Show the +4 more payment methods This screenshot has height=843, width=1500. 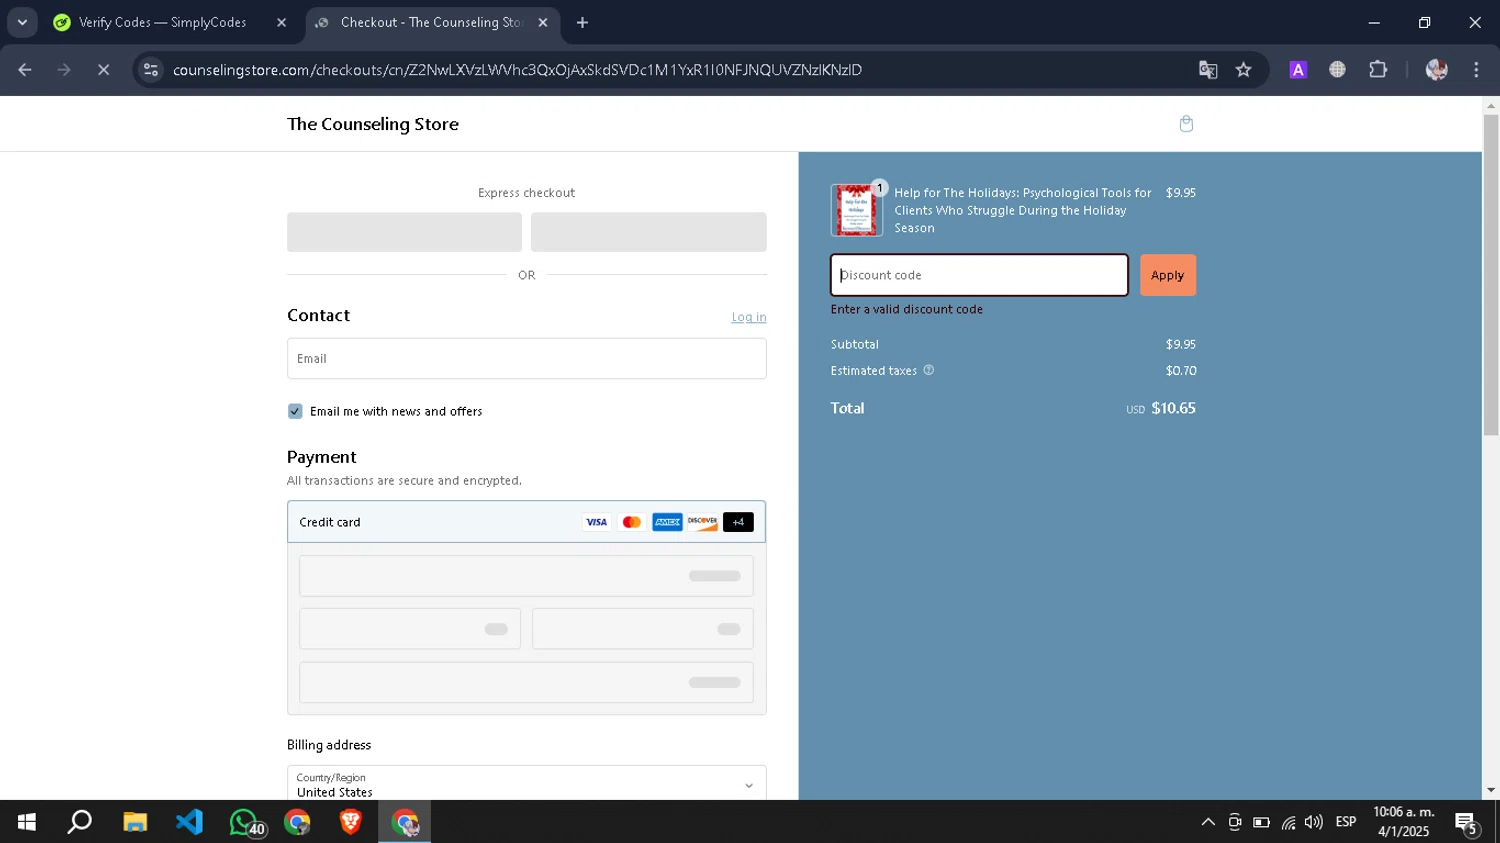(738, 522)
